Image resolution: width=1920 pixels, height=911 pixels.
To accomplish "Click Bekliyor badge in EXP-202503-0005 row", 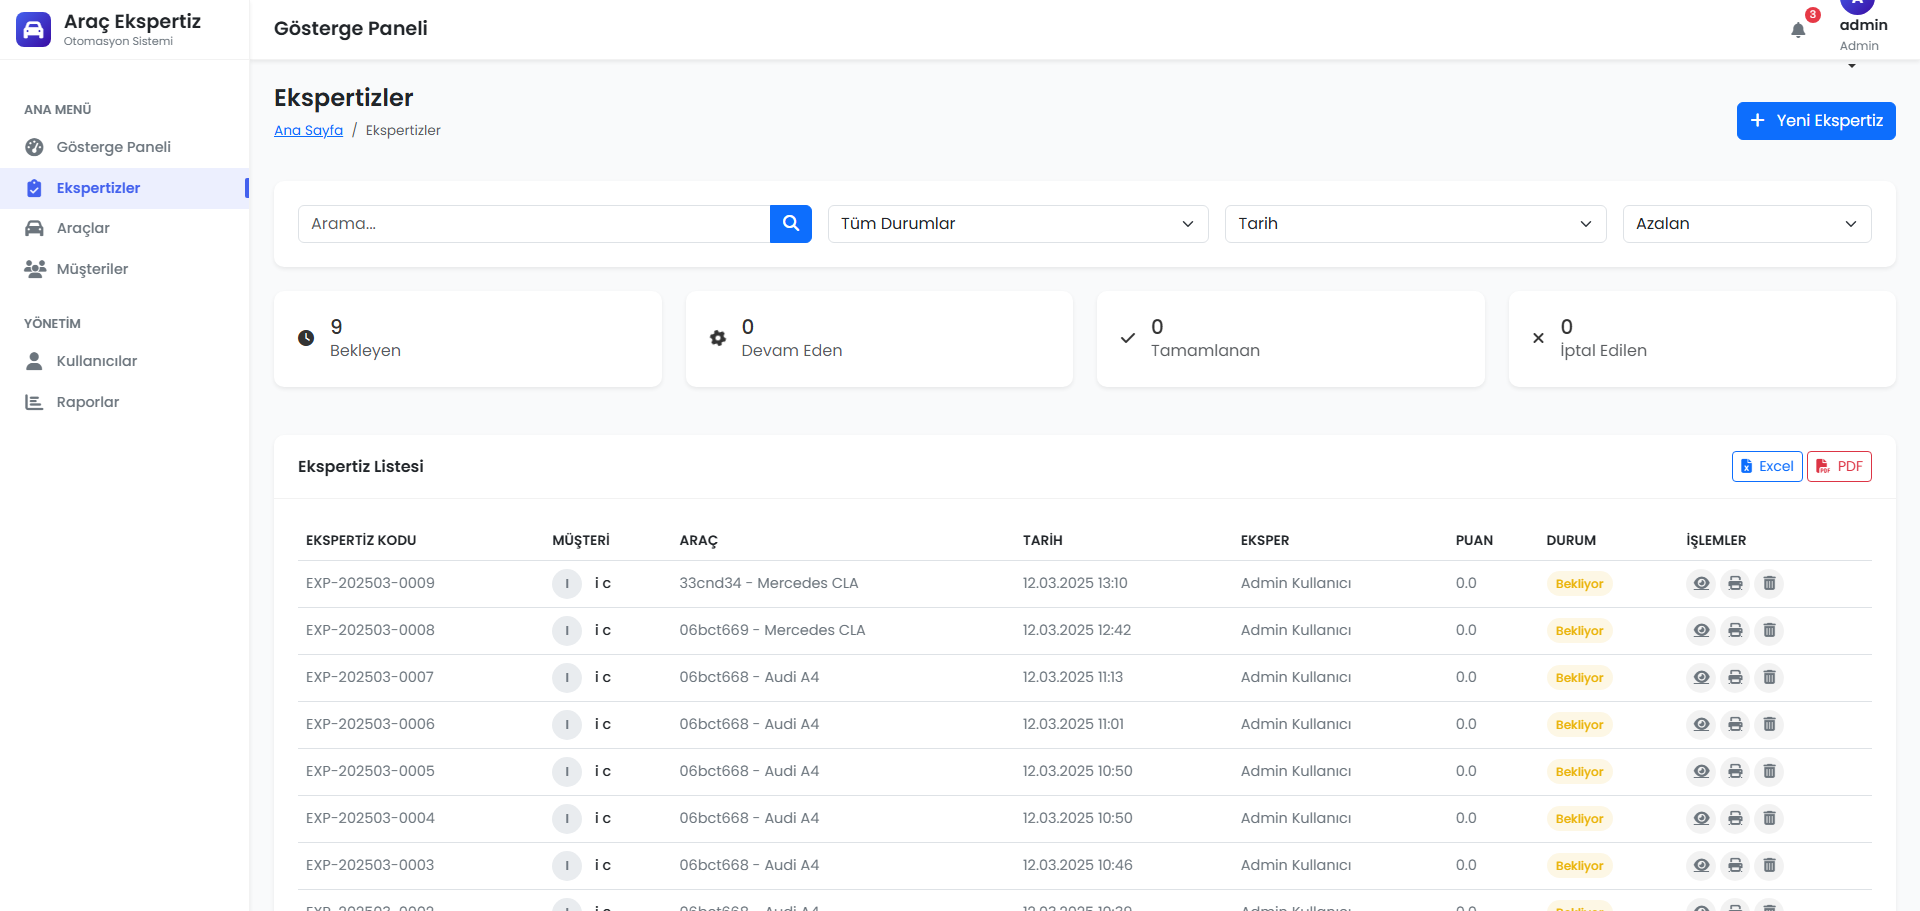I will 1579,772.
